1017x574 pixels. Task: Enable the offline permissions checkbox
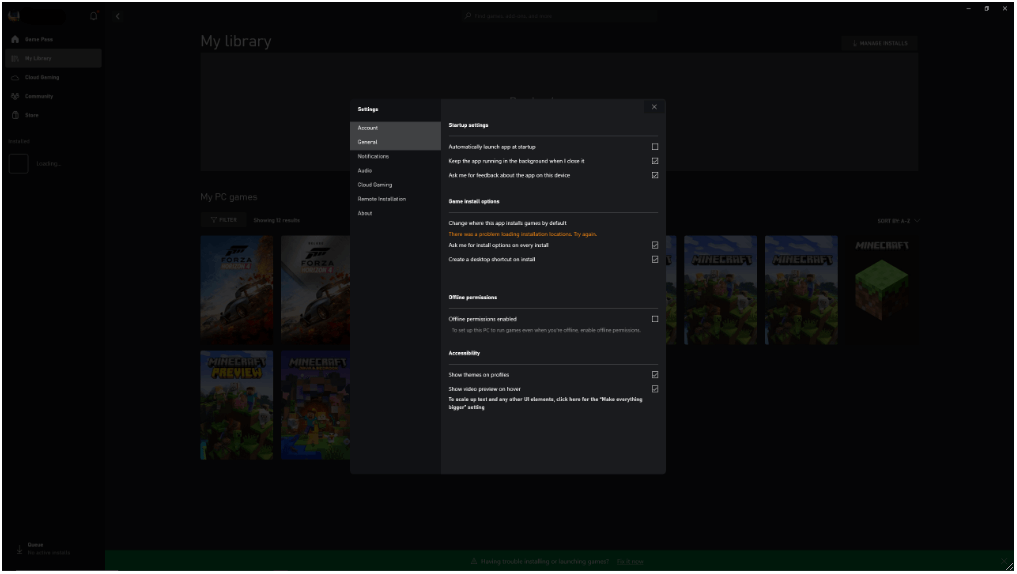point(655,319)
